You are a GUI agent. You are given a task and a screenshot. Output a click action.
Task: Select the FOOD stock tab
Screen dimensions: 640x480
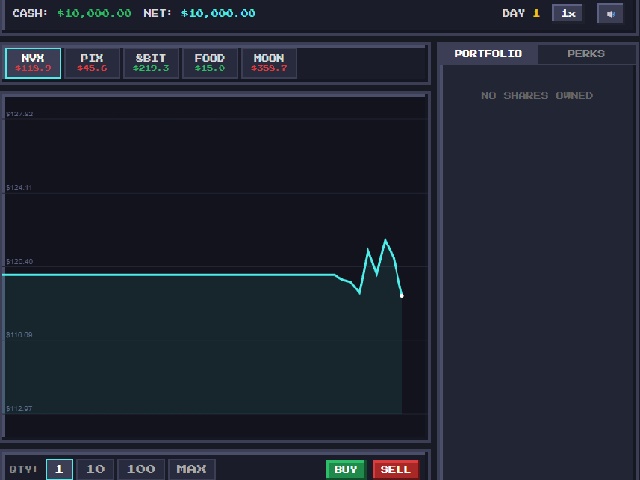click(x=210, y=63)
